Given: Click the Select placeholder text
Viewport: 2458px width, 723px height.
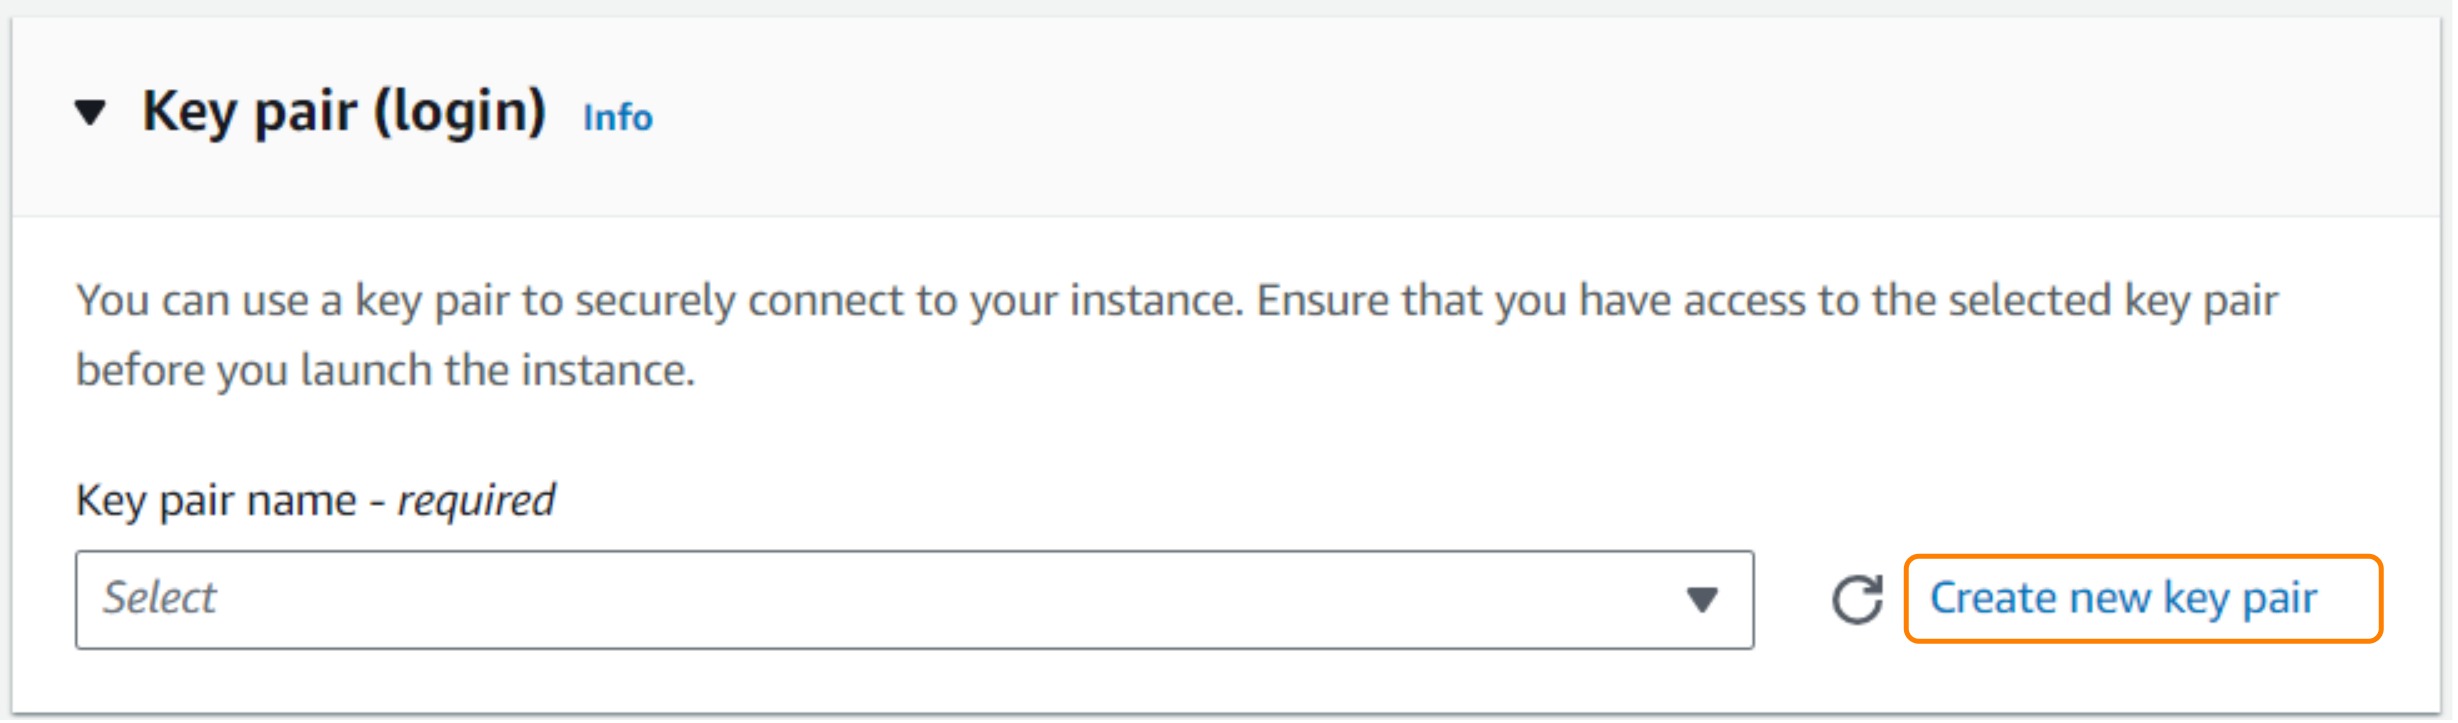Looking at the screenshot, I should coord(159,598).
